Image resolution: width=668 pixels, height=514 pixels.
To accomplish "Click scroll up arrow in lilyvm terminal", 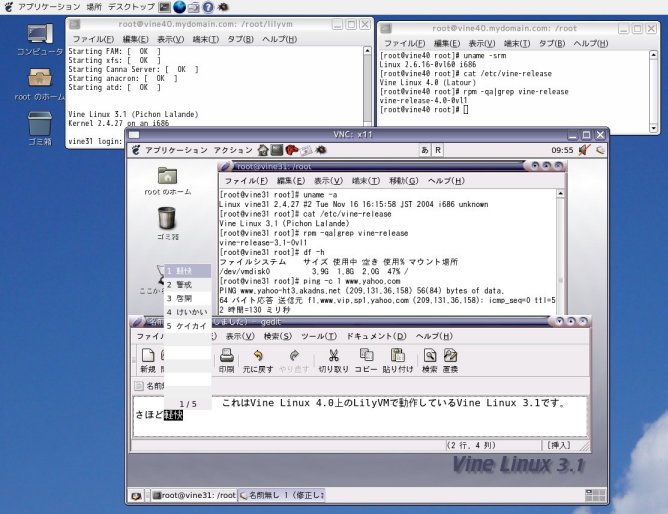I will pyautogui.click(x=367, y=51).
